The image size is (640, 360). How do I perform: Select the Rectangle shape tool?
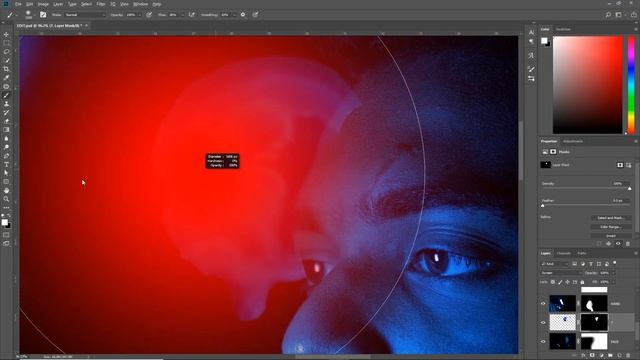pos(6,182)
